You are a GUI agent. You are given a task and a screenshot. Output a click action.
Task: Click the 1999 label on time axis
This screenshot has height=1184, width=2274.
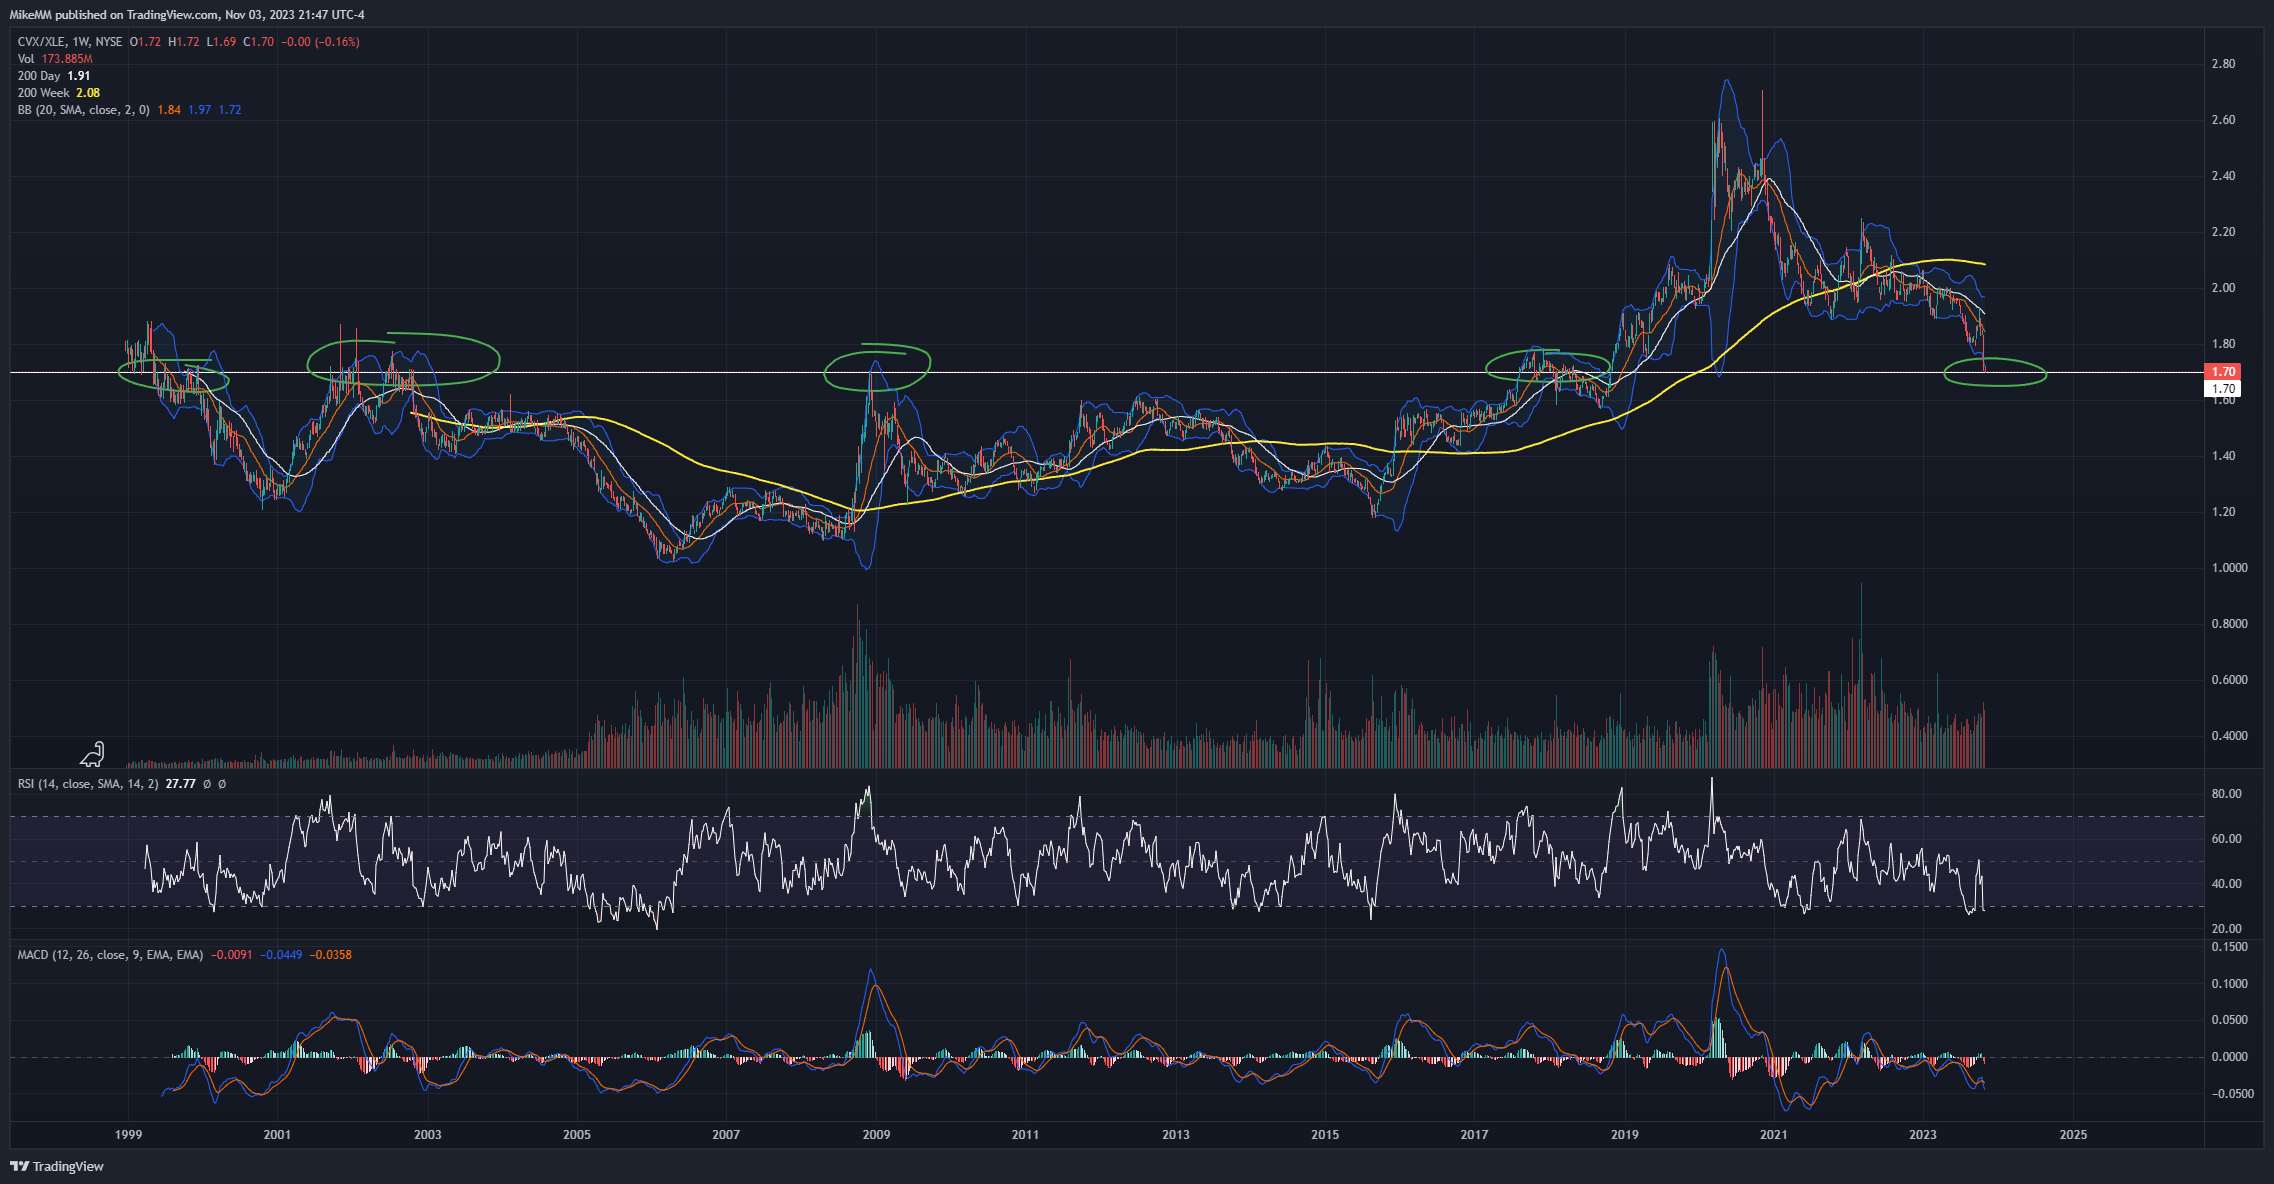[128, 1135]
